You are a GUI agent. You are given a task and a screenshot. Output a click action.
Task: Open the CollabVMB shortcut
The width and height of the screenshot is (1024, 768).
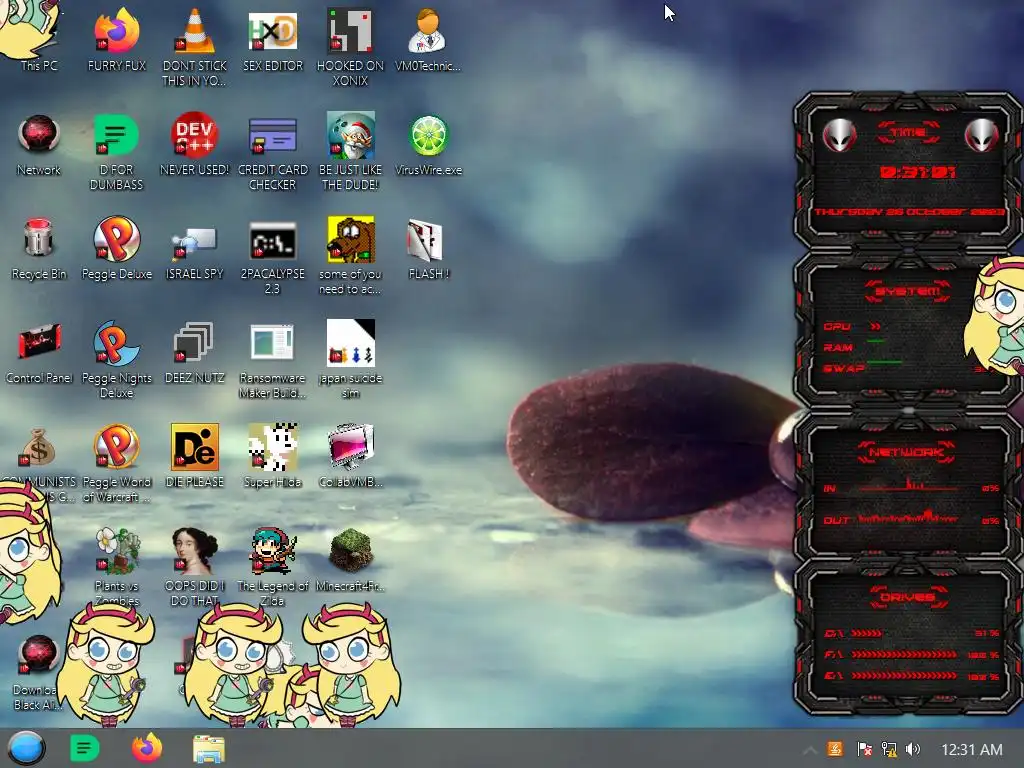[x=350, y=456]
